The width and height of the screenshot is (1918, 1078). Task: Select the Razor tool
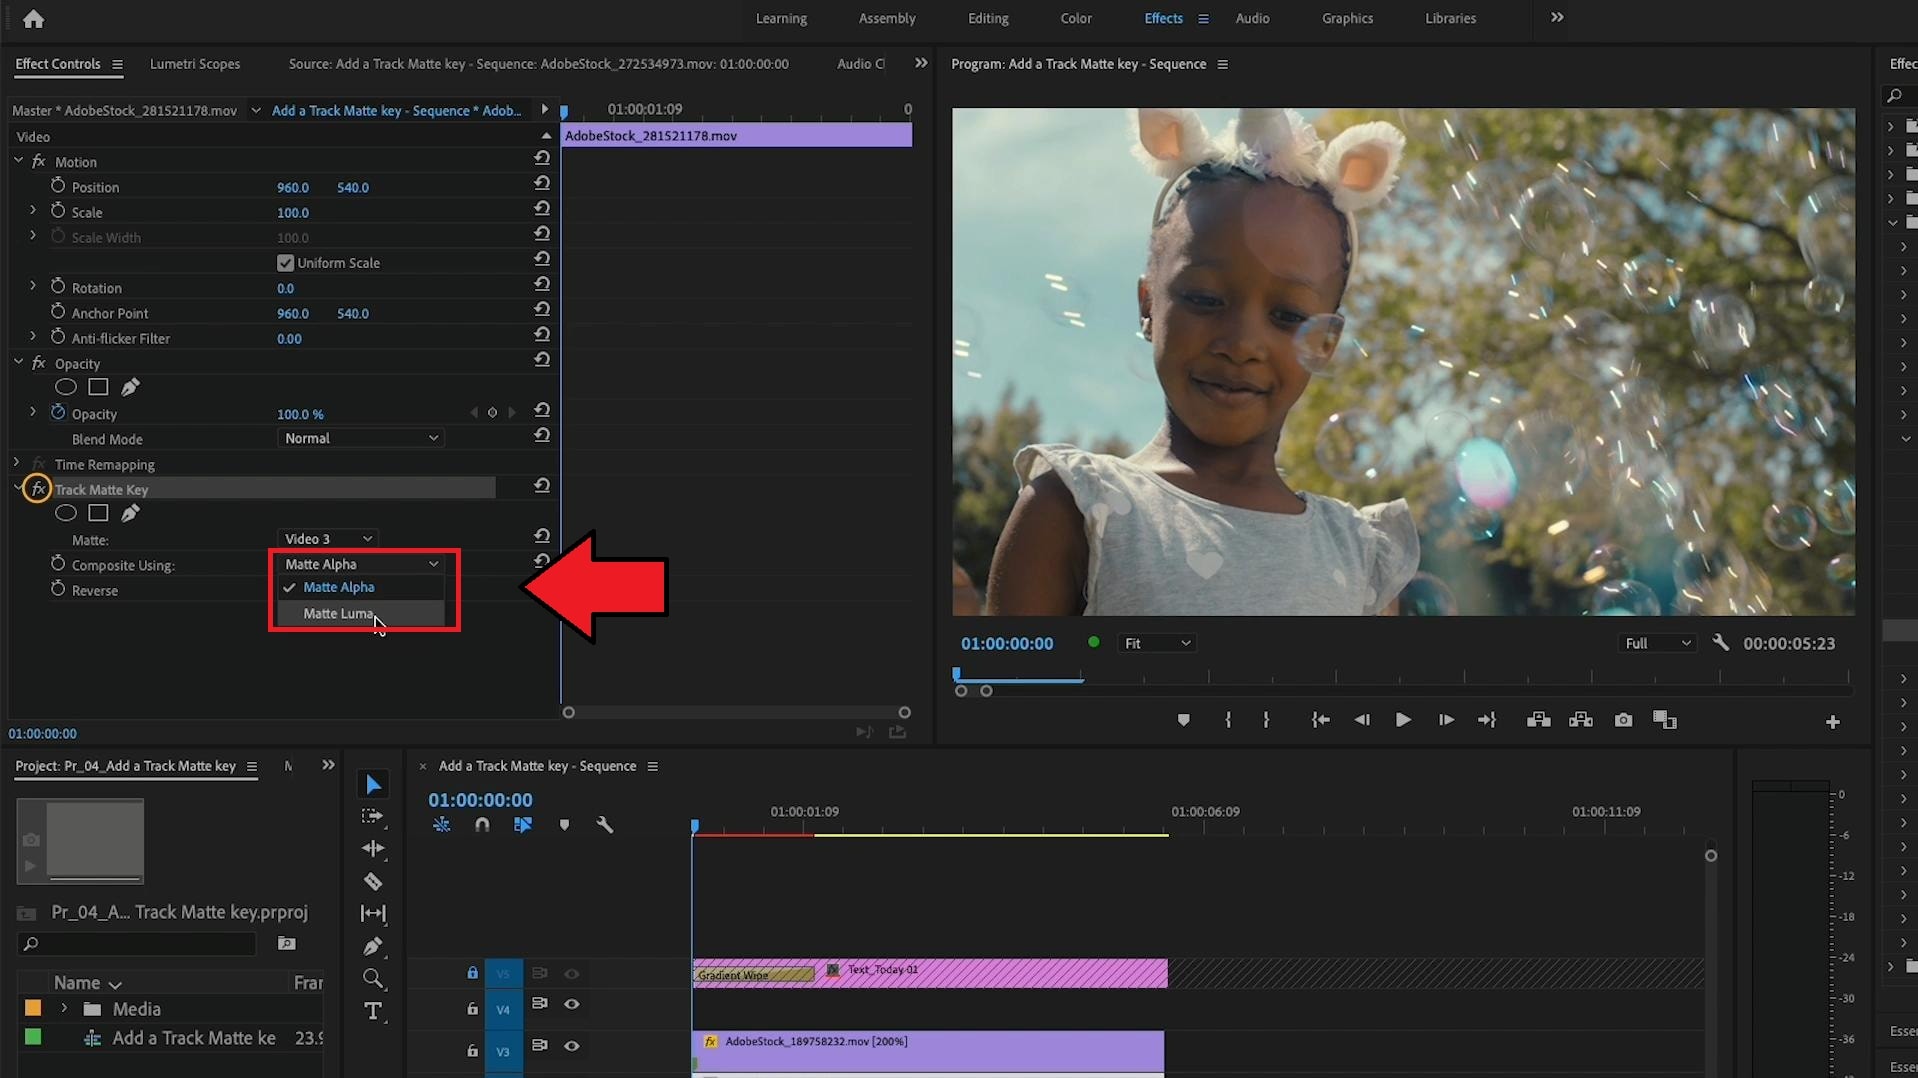pos(373,882)
